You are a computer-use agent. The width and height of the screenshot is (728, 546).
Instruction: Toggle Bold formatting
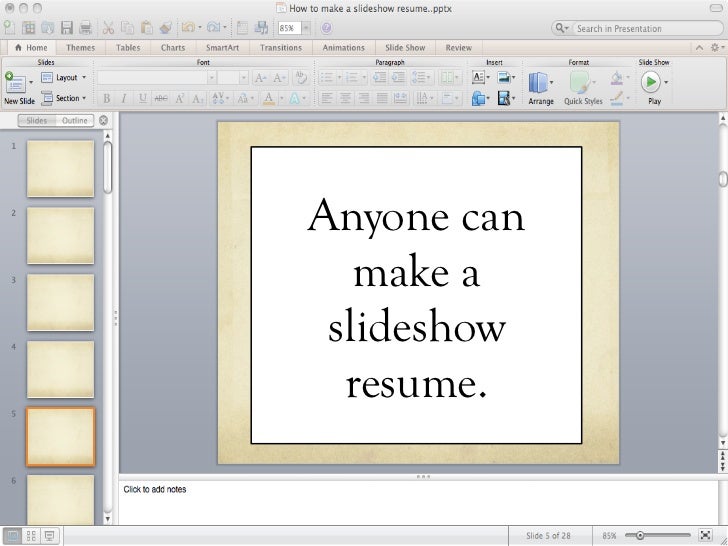point(106,98)
